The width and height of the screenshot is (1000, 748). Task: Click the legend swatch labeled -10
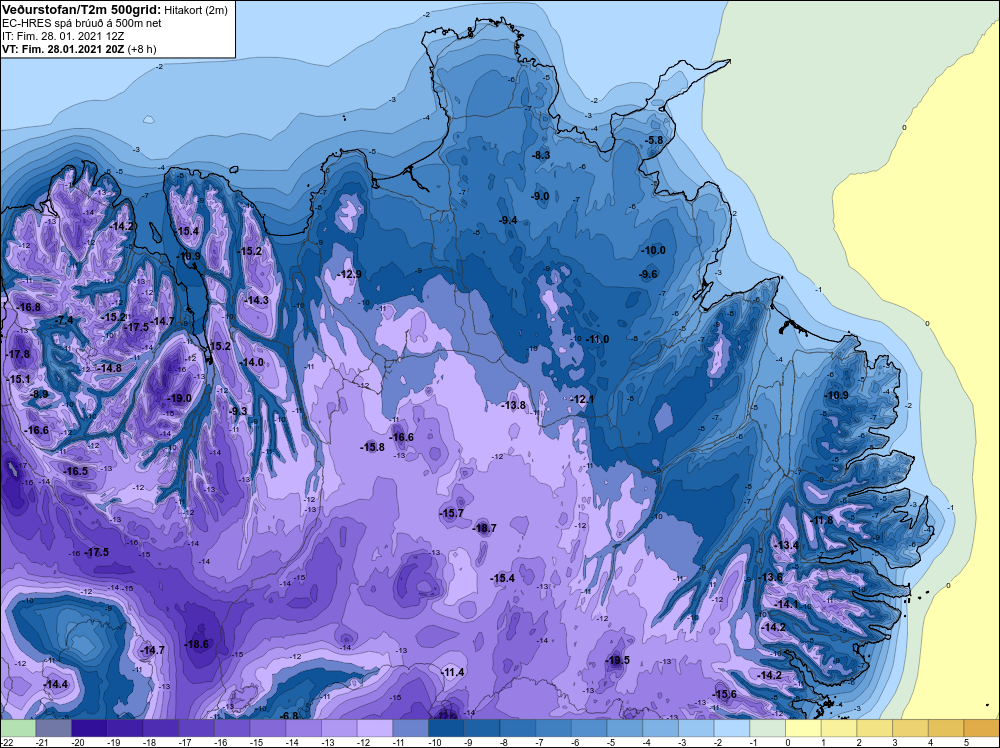tap(446, 728)
